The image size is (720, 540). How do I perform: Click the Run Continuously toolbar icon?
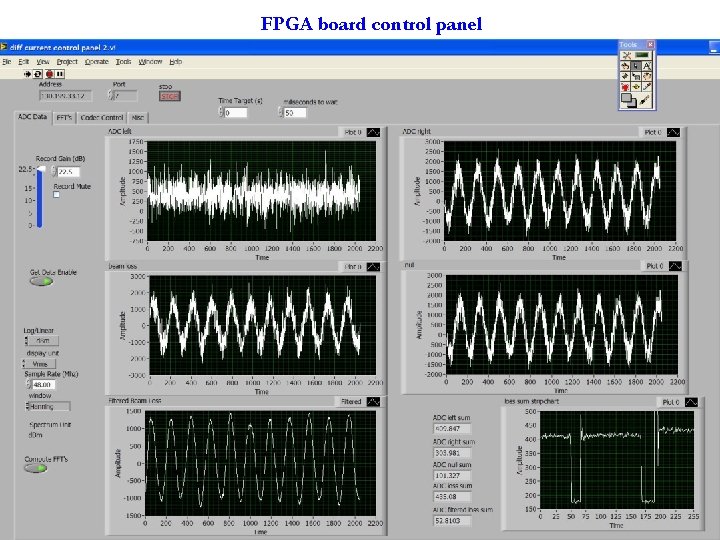tap(38, 73)
